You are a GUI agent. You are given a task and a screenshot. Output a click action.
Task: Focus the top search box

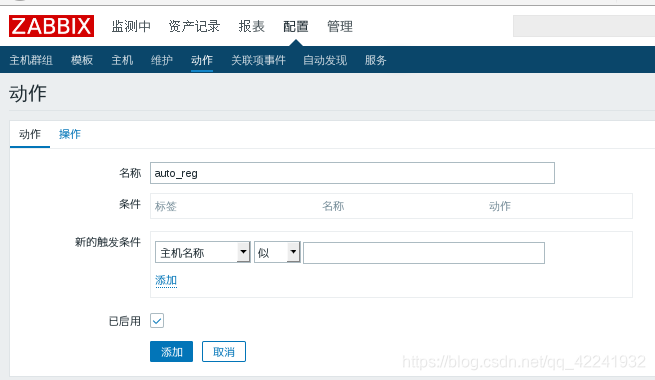click(x=584, y=26)
